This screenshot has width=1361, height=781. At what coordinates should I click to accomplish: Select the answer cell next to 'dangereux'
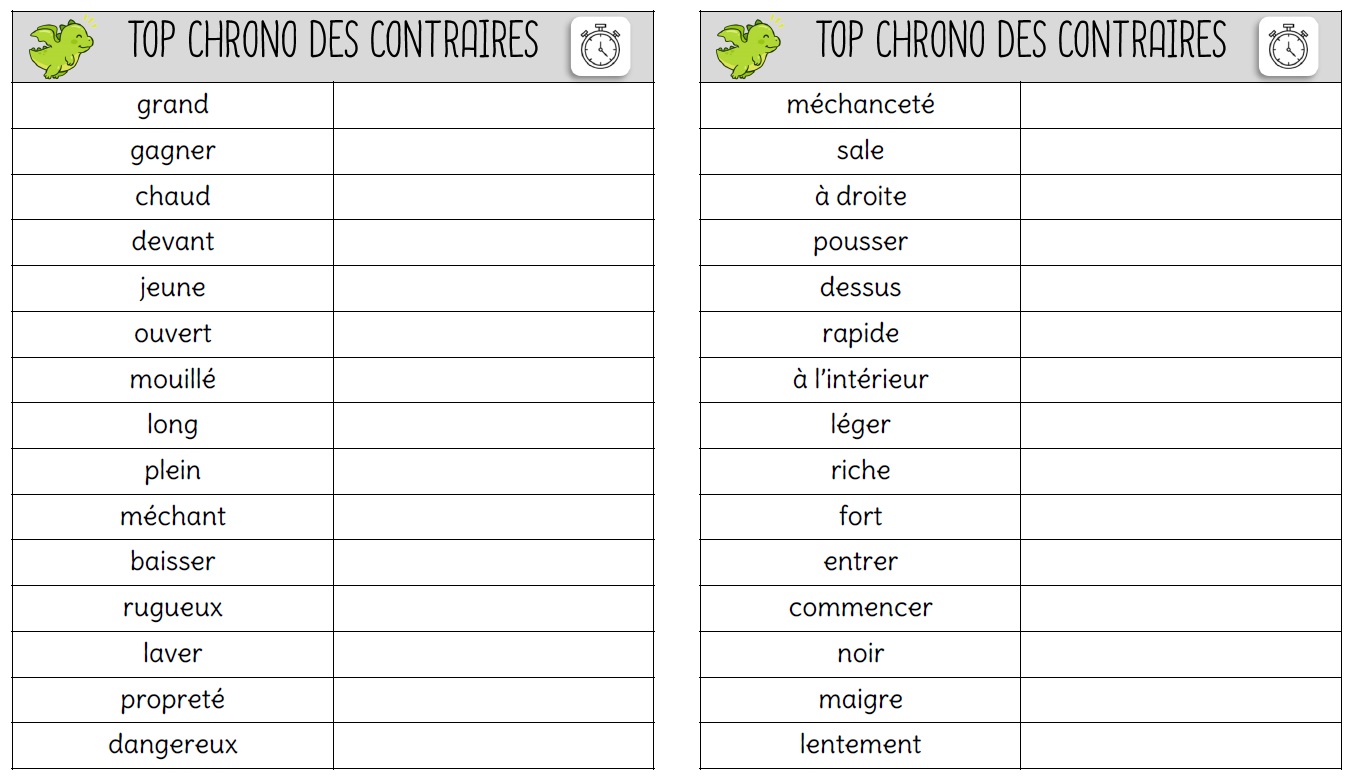tap(493, 746)
